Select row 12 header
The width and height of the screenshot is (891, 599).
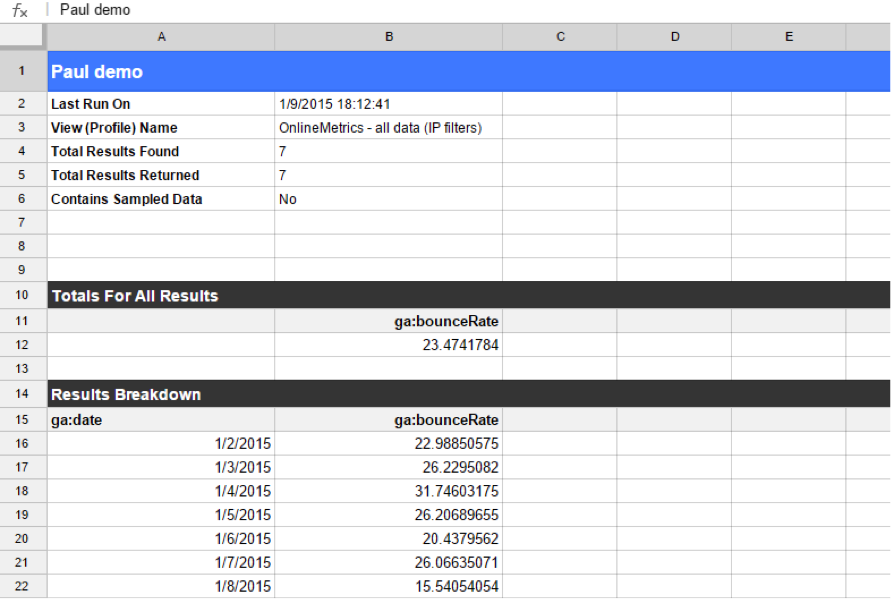click(x=23, y=345)
